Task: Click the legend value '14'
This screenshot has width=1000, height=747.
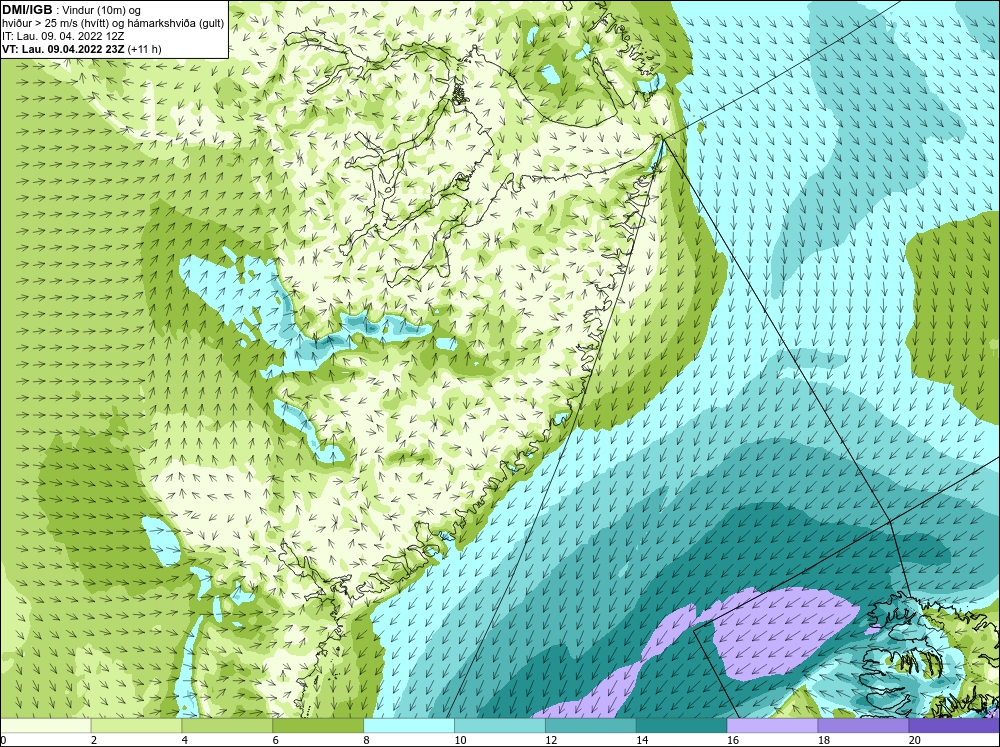Action: click(x=642, y=740)
